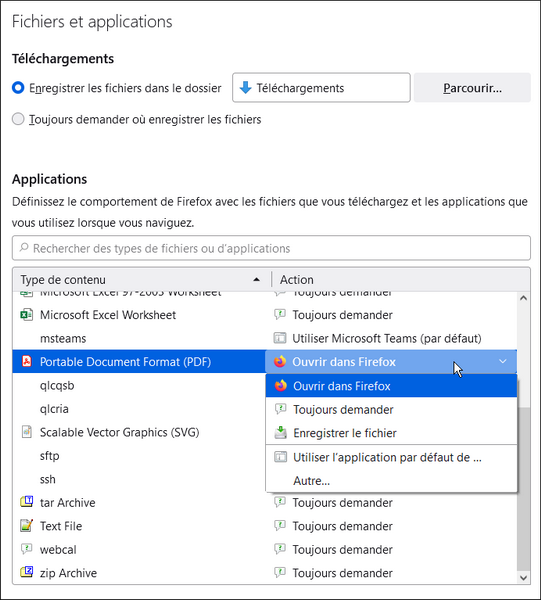This screenshot has height=600, width=541.
Task: Click the PDF icon in Portable Document Format row
Action: pyautogui.click(x=26, y=361)
